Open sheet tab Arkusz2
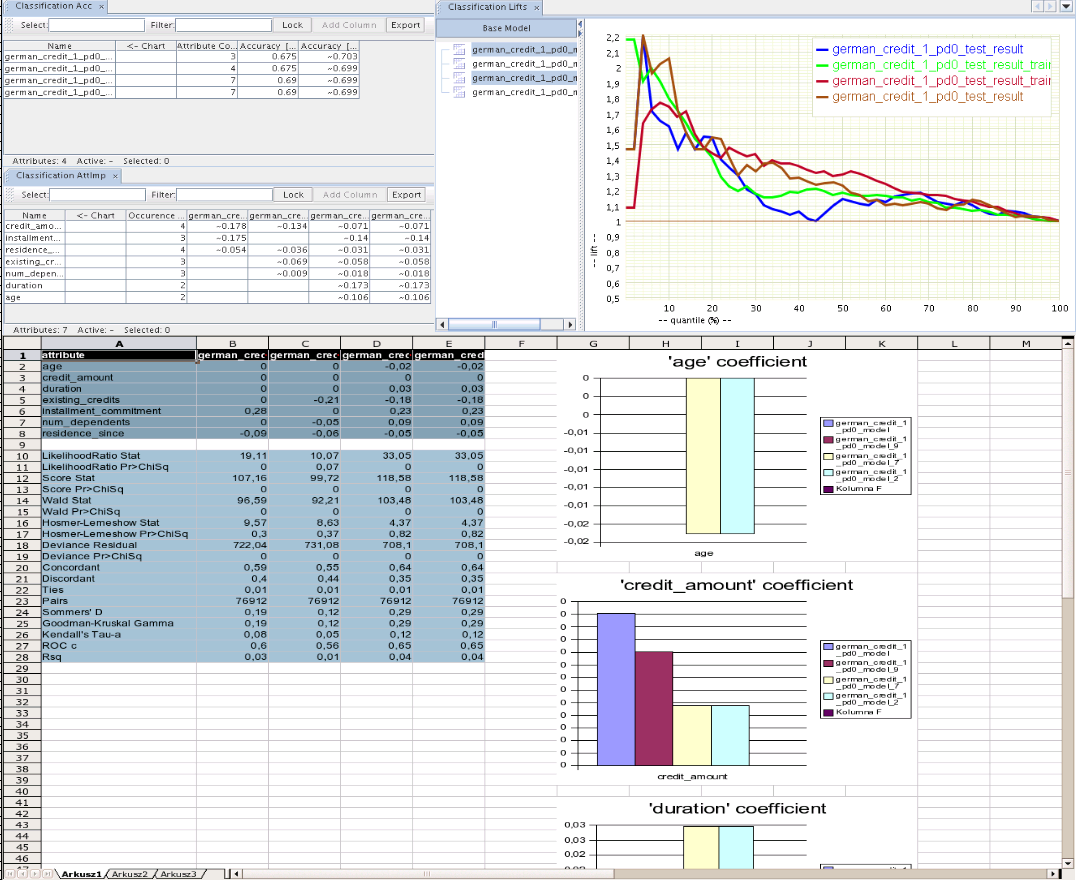 130,874
